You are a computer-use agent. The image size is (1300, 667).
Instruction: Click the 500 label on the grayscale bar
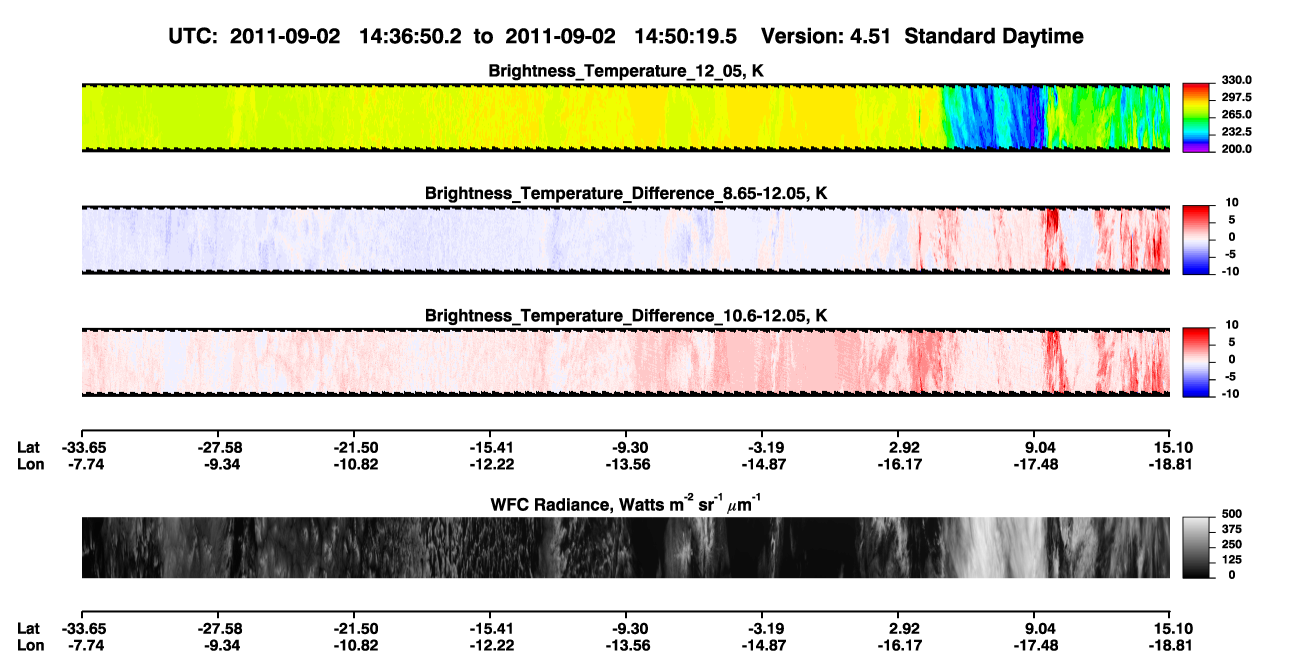coord(1232,514)
